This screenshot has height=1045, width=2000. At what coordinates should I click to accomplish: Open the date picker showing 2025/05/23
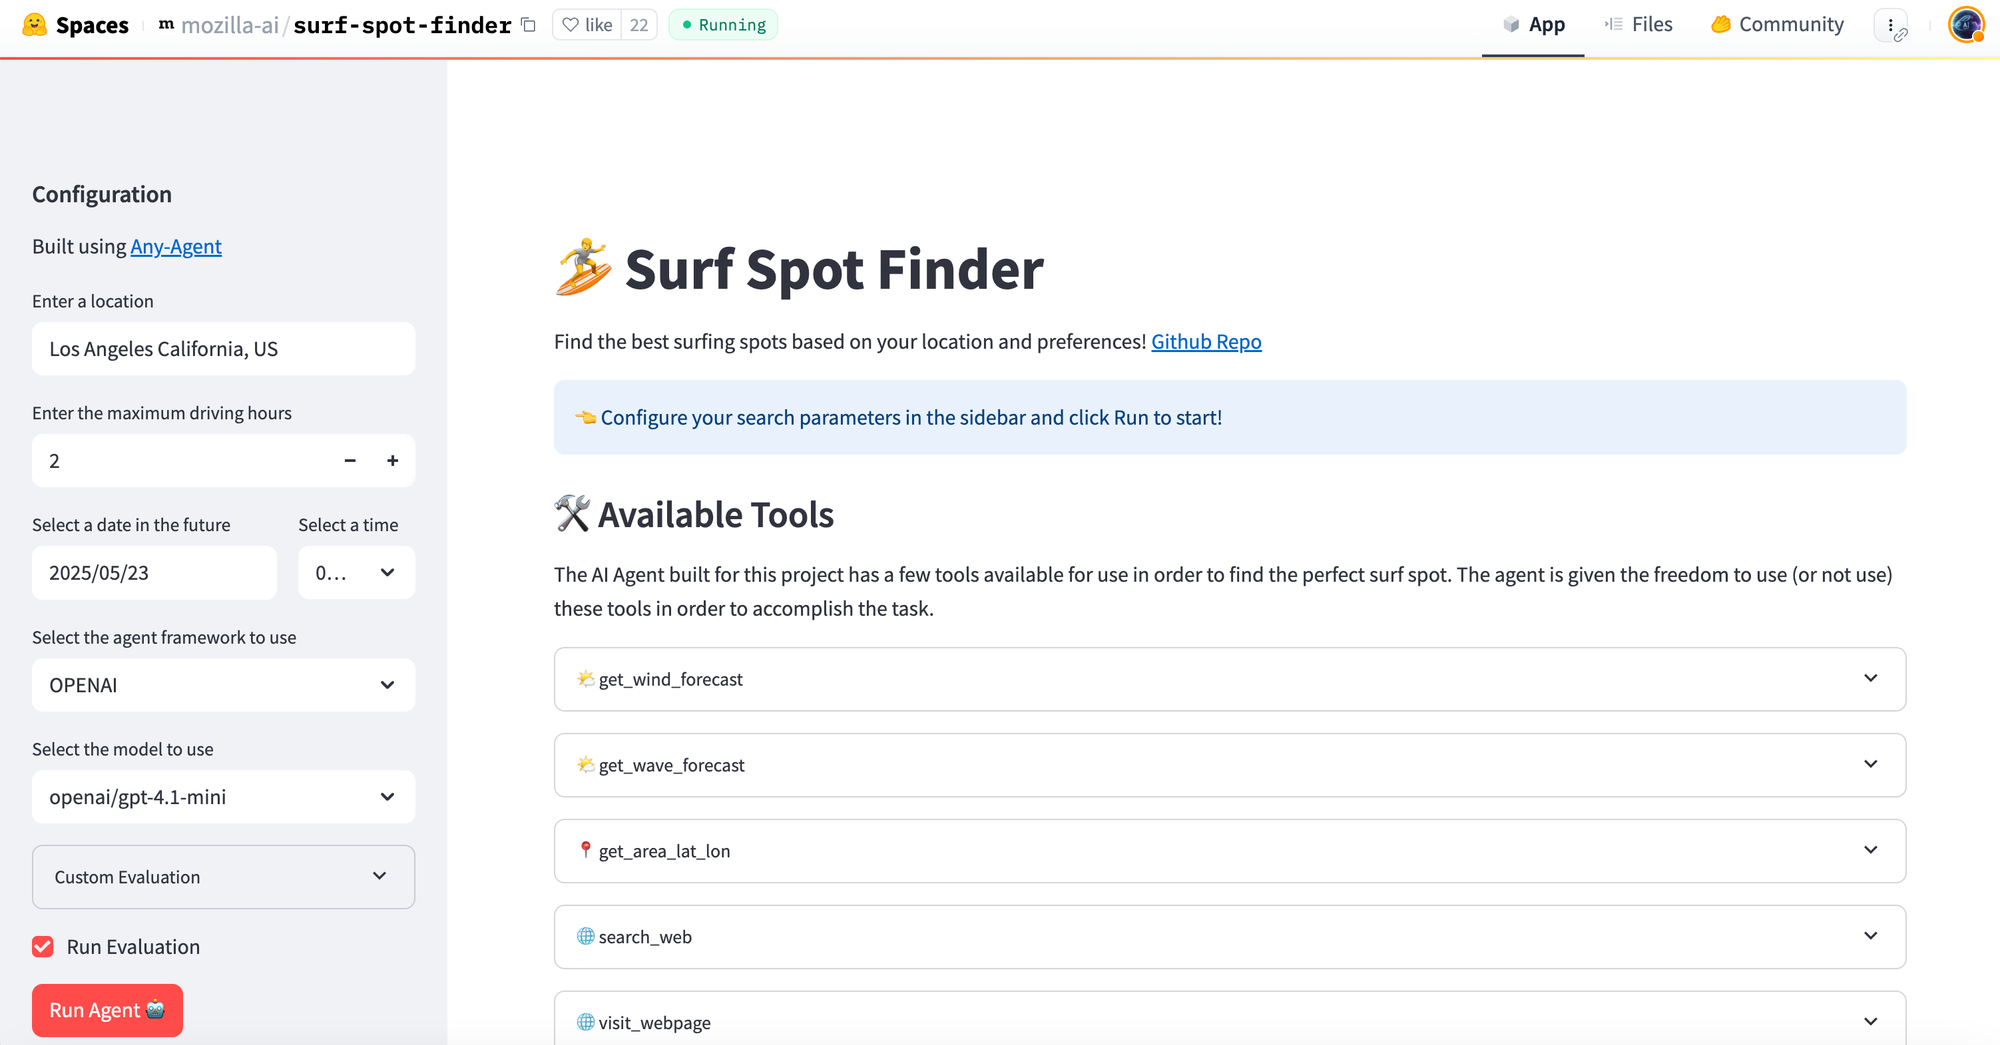point(154,573)
